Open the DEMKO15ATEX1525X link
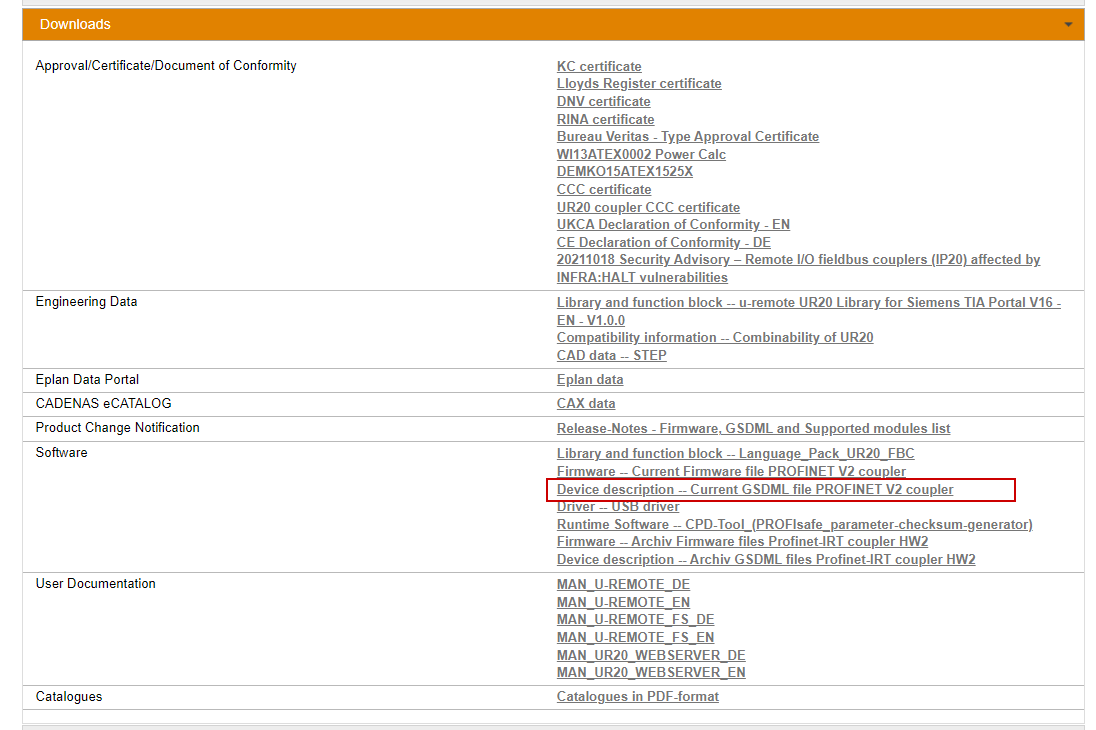Image resolution: width=1096 pixels, height=730 pixels. tap(625, 171)
